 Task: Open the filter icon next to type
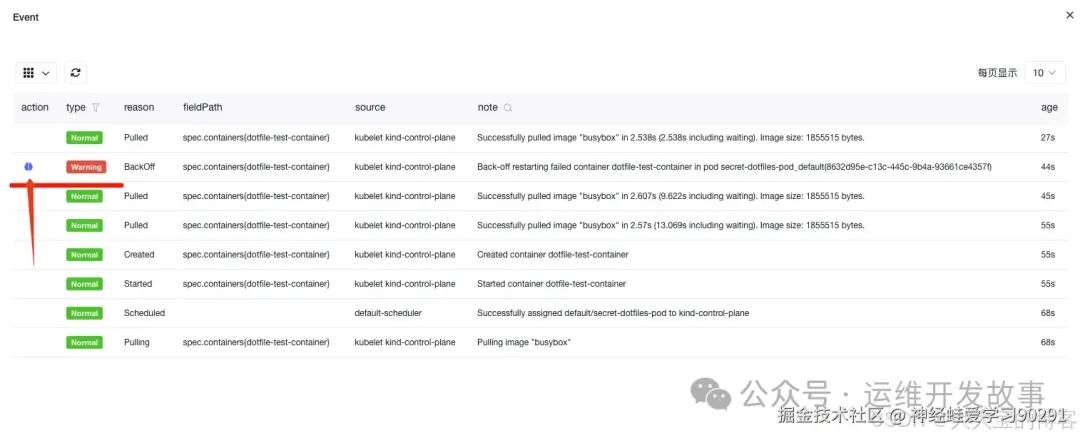point(96,107)
